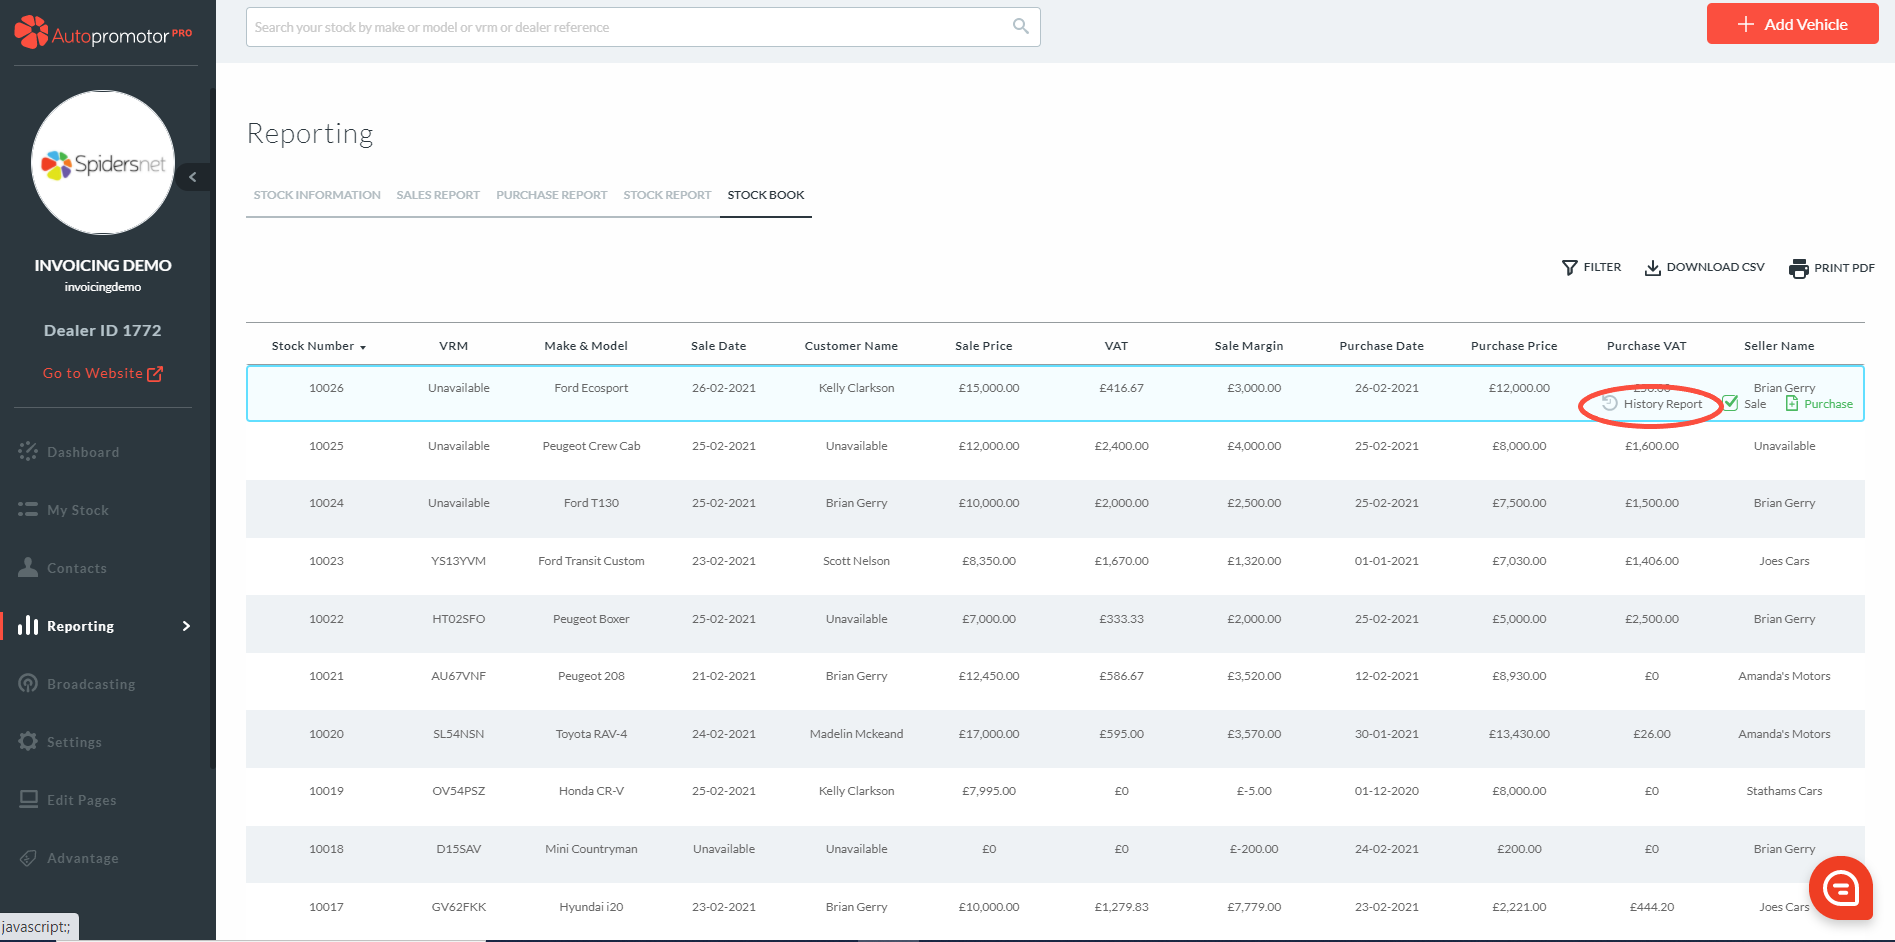
Task: Select the Stock Information tab
Action: click(x=317, y=195)
